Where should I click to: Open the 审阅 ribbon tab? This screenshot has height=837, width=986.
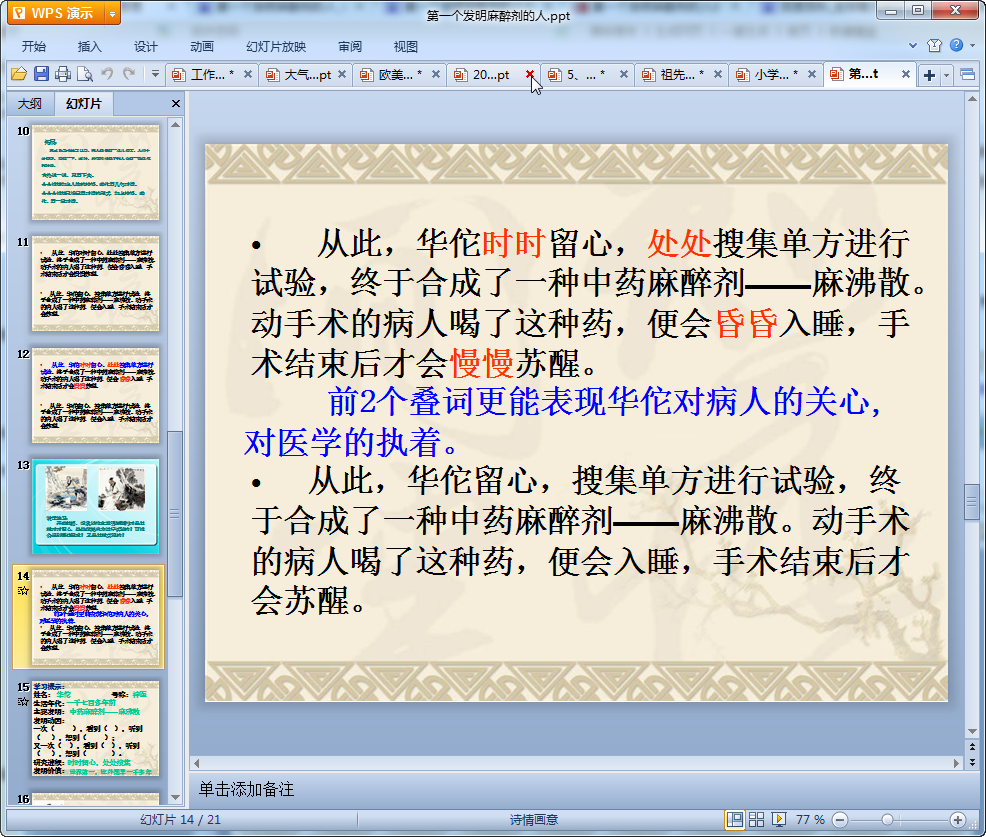[350, 47]
